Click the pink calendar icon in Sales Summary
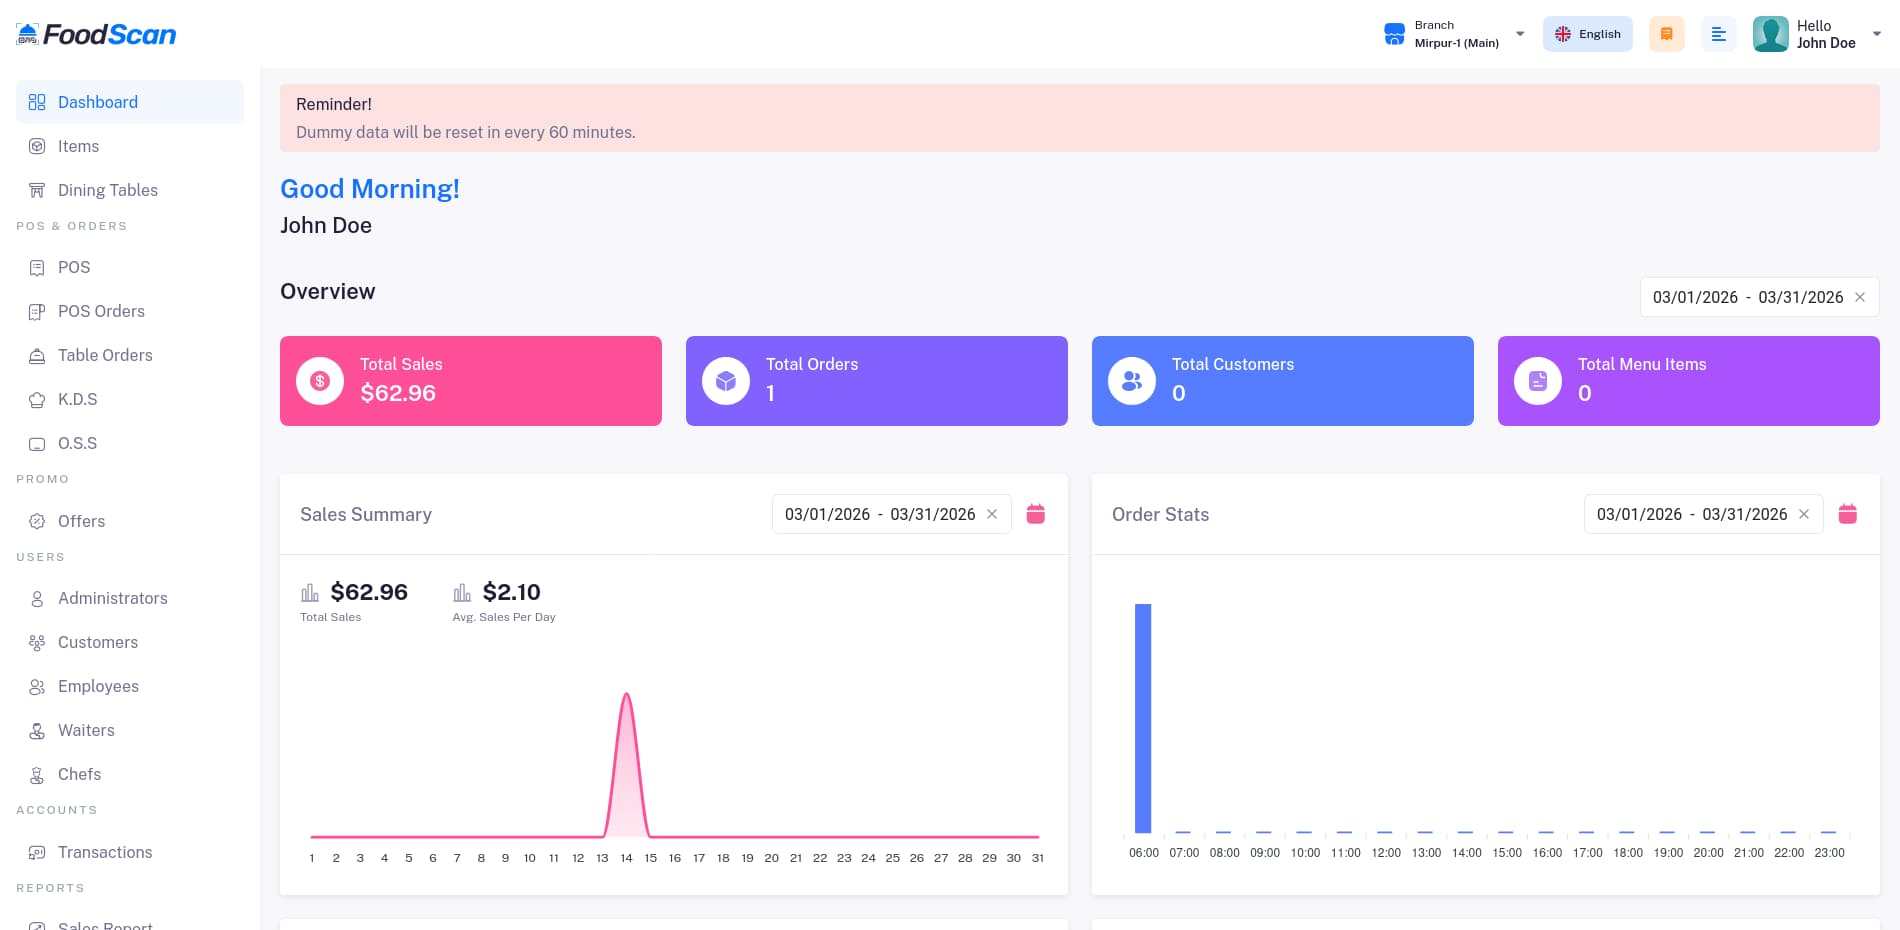Image resolution: width=1900 pixels, height=930 pixels. tap(1036, 514)
